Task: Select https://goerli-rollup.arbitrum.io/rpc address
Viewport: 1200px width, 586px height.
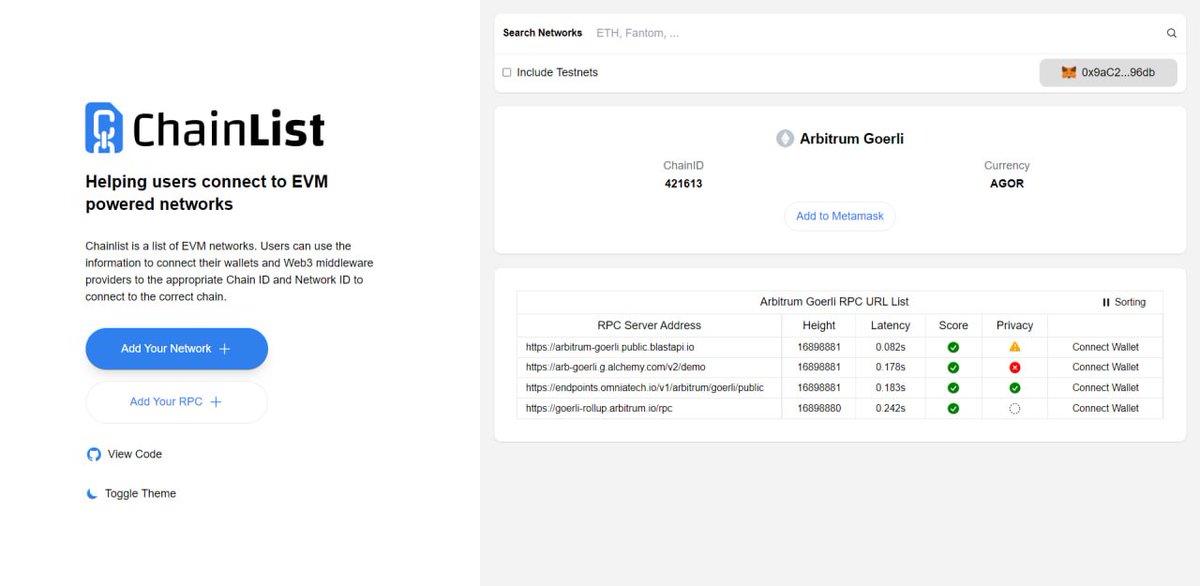Action: click(x=599, y=408)
